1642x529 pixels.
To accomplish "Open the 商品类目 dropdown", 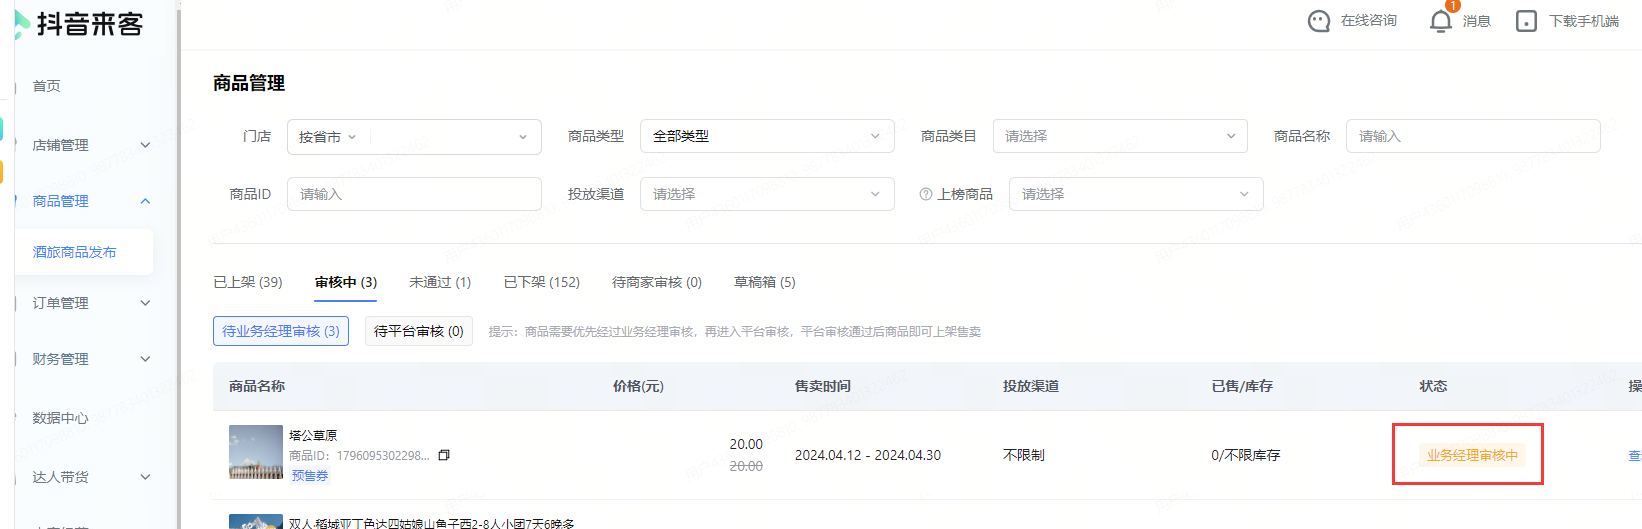I will coord(1119,136).
